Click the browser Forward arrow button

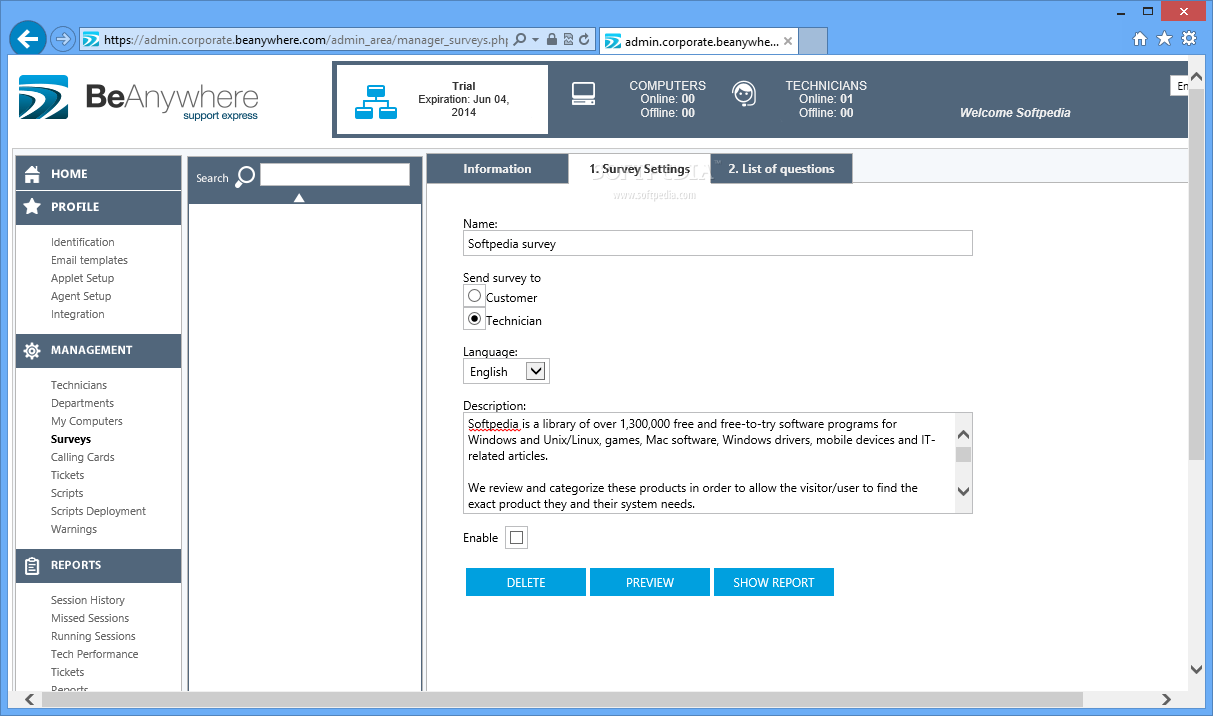pyautogui.click(x=62, y=40)
